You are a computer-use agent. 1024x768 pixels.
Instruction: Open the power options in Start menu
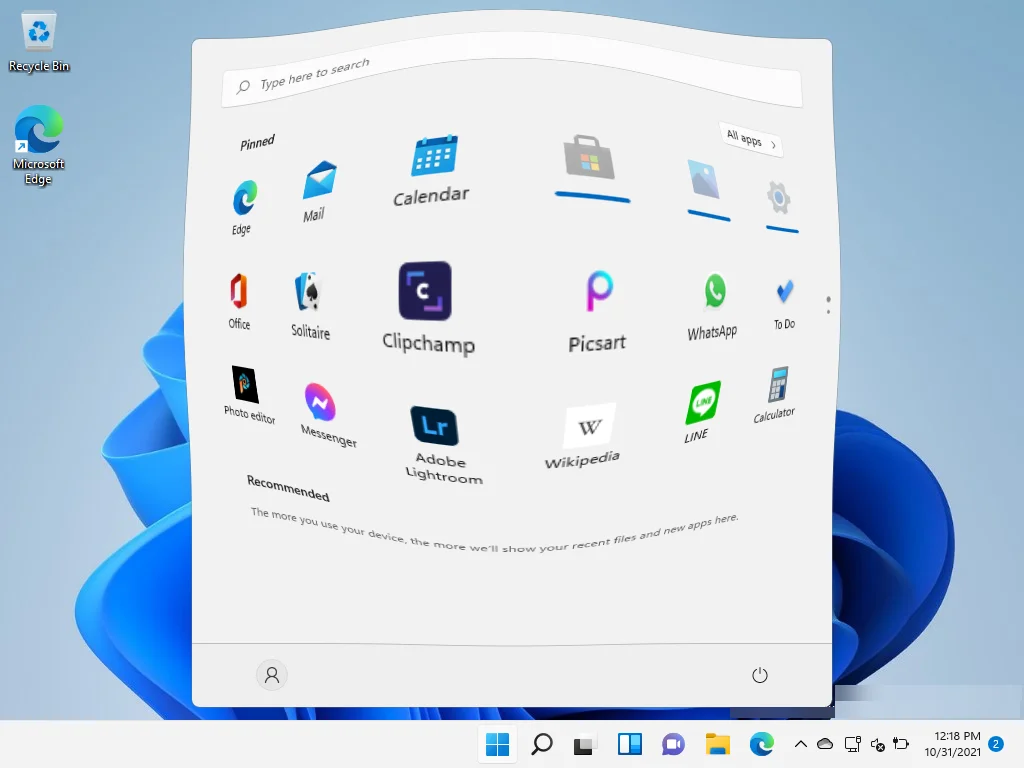(759, 675)
